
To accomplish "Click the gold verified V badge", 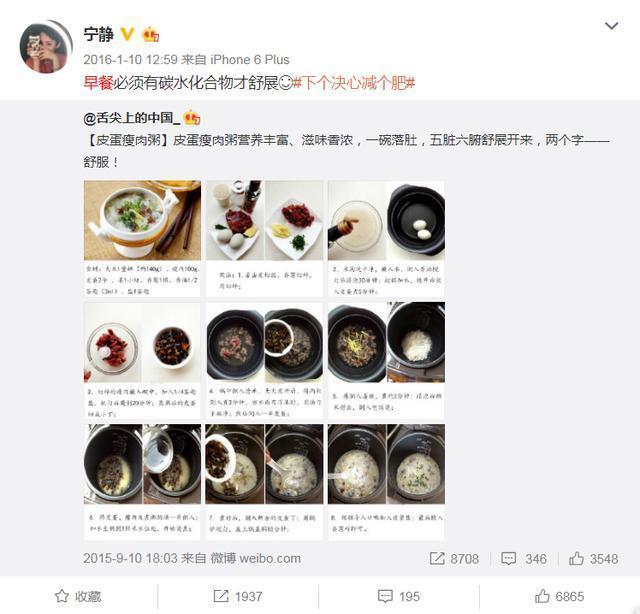I will [127, 34].
